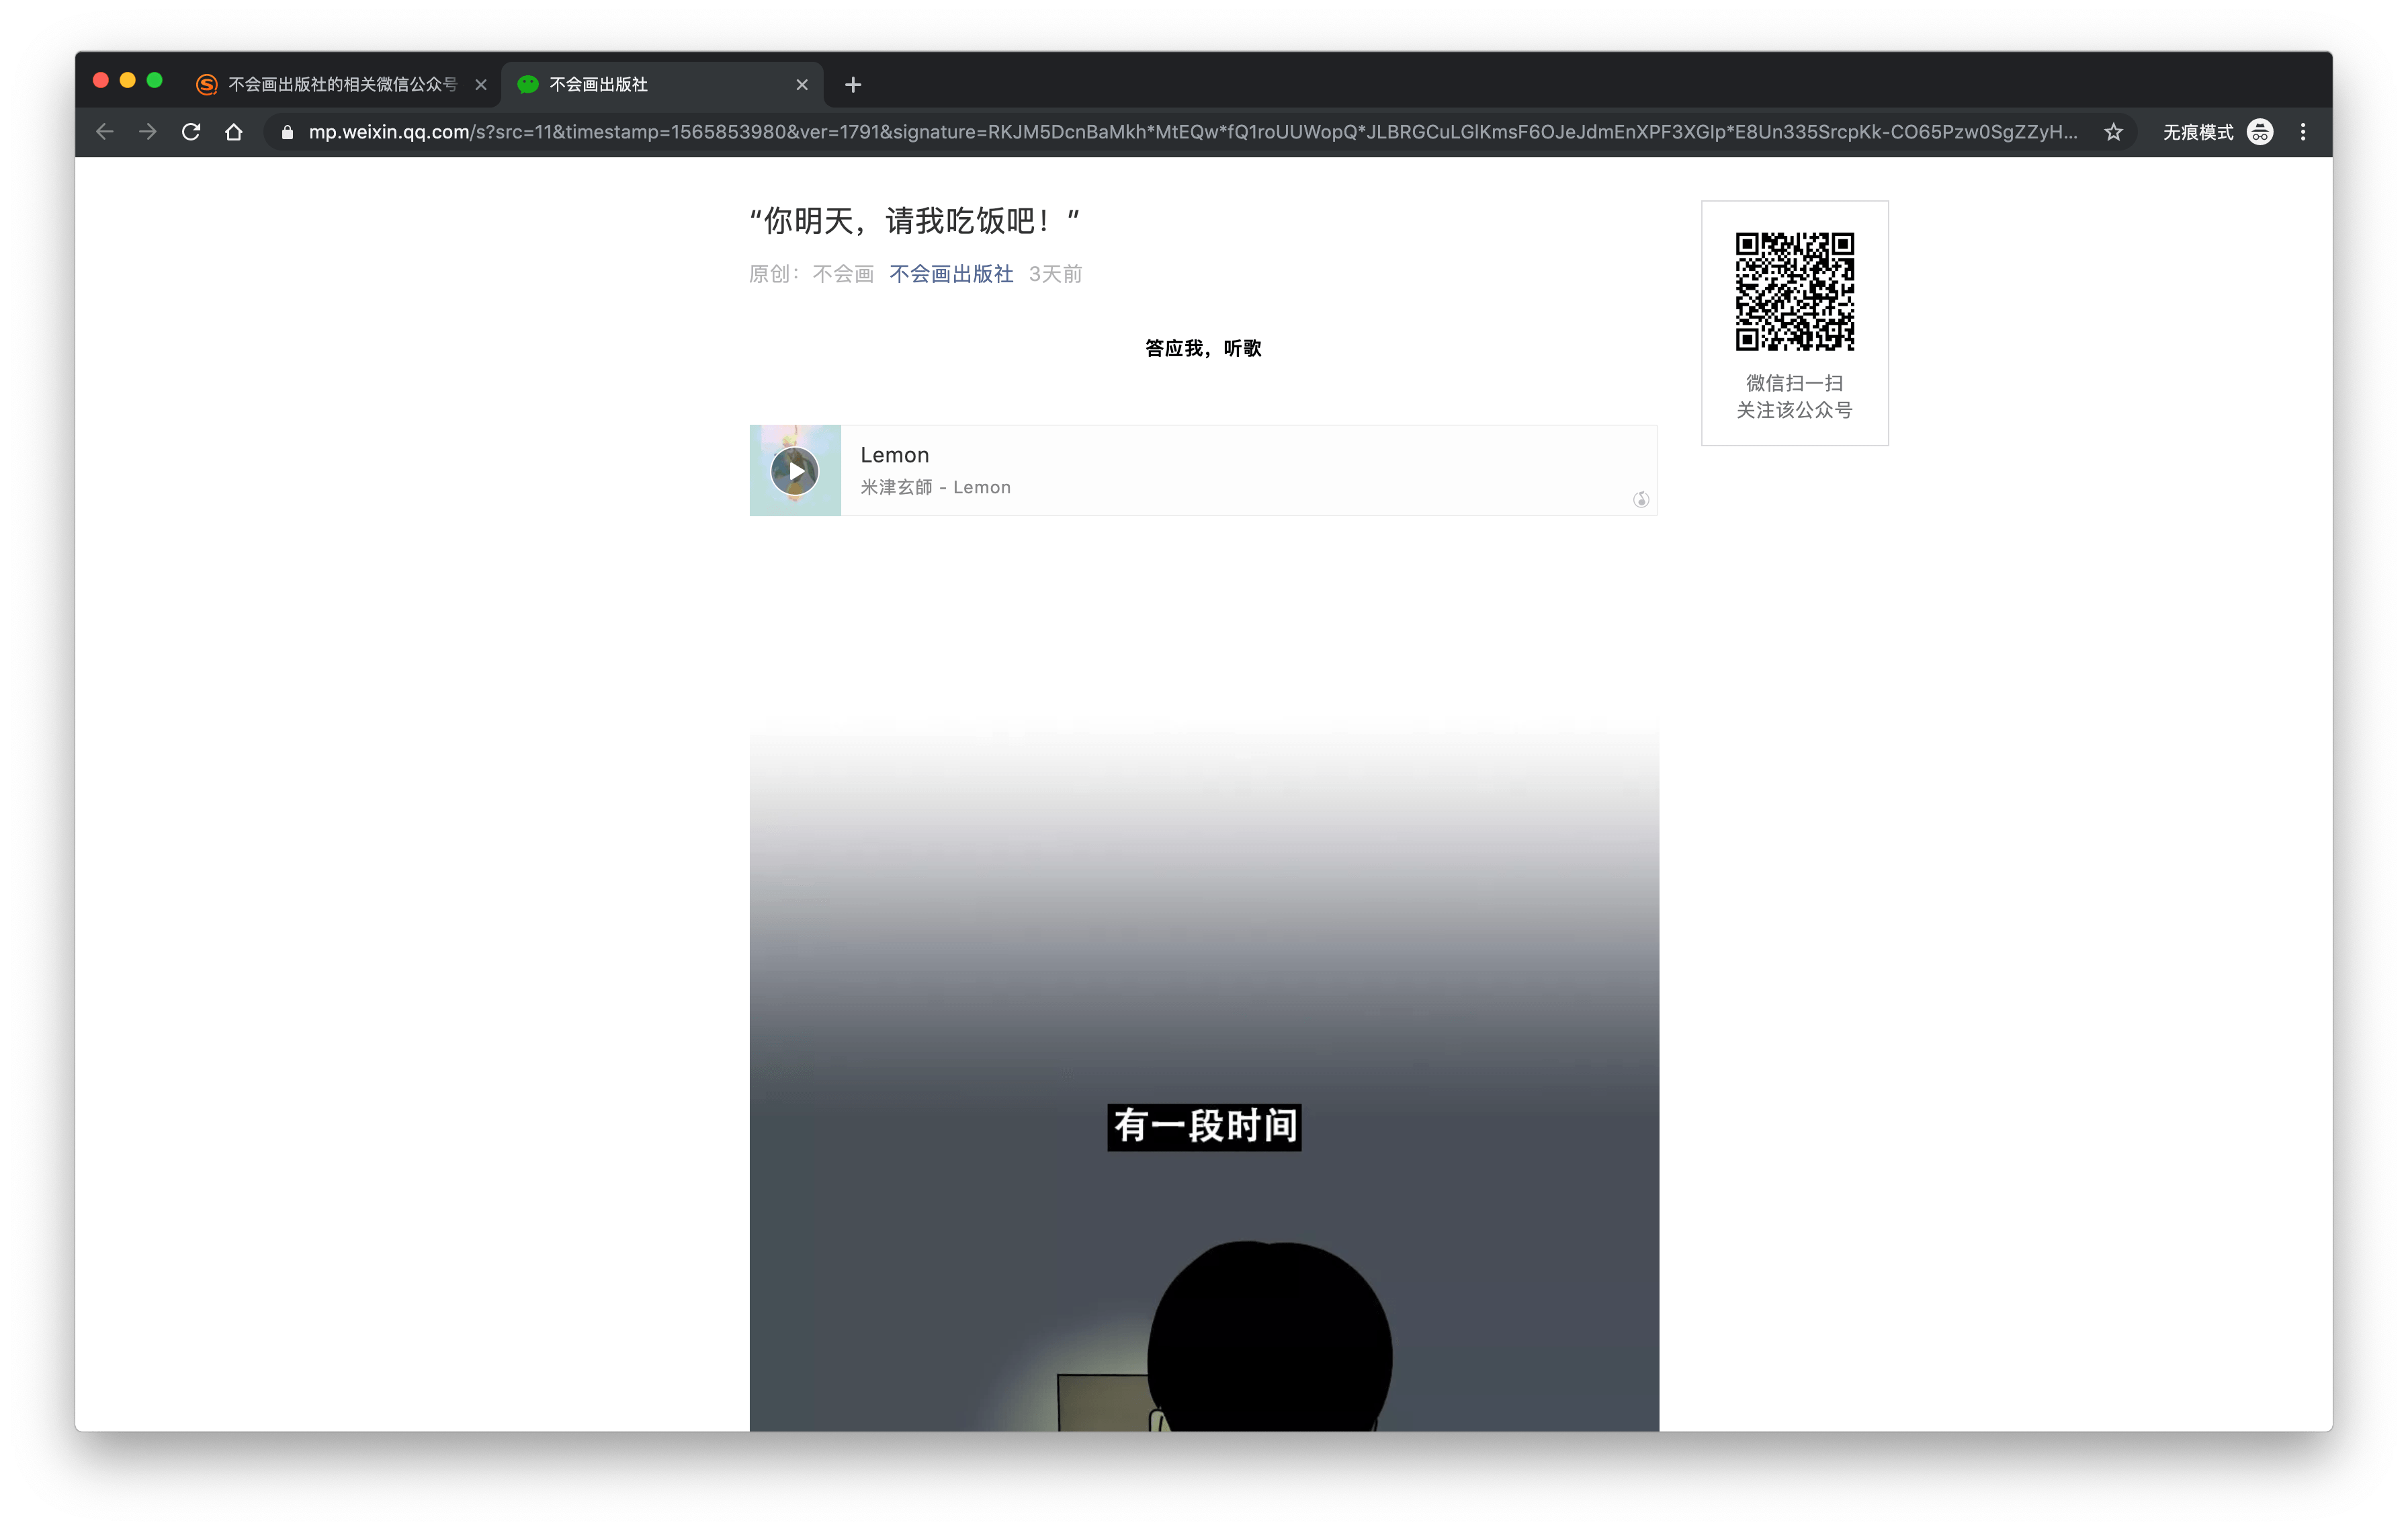The width and height of the screenshot is (2408, 1531).
Task: Click the Lemon music card title
Action: (x=894, y=455)
